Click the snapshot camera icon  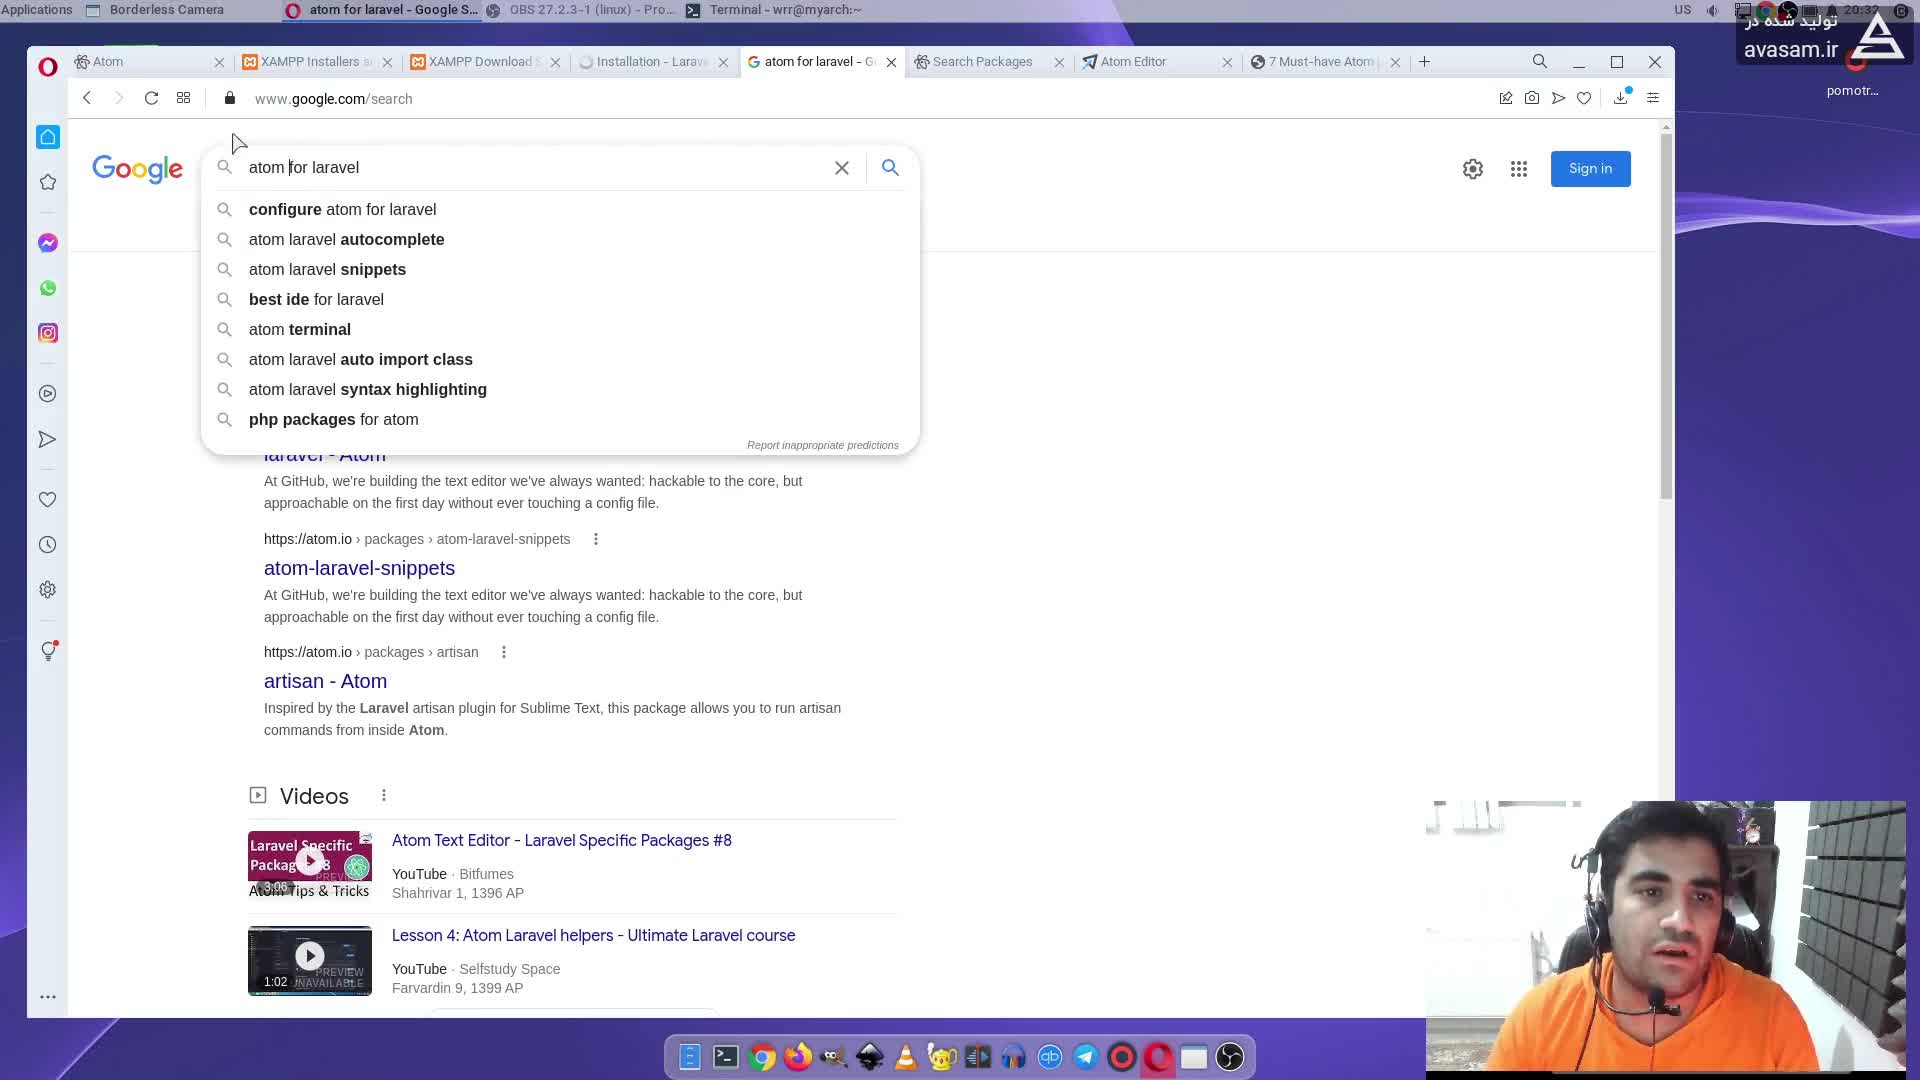[x=1532, y=98]
